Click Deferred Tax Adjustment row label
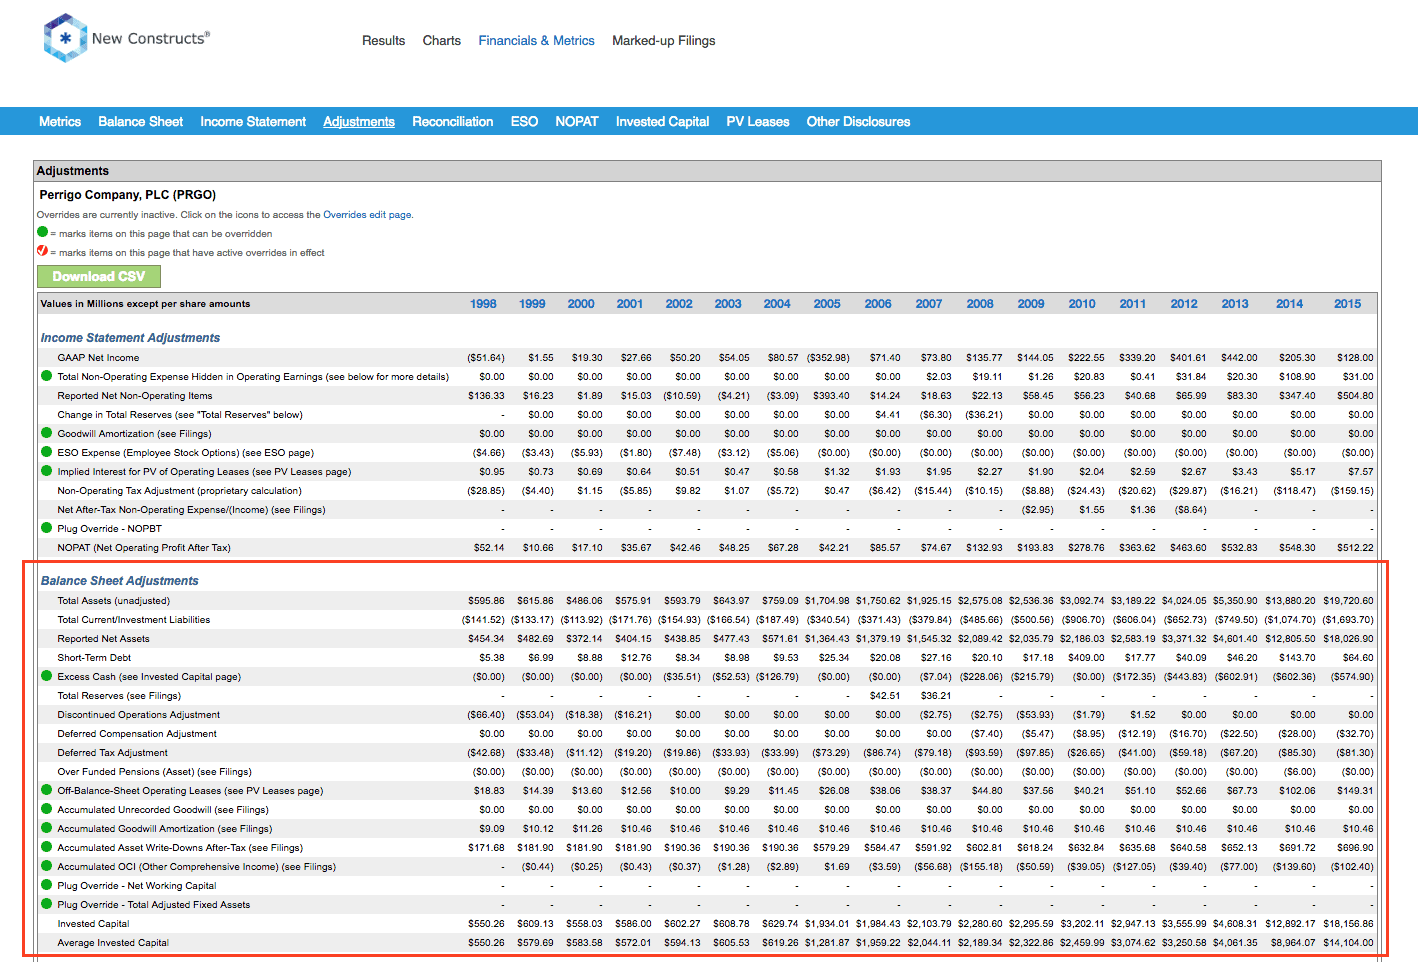Viewport: 1418px width, 962px height. tap(112, 753)
